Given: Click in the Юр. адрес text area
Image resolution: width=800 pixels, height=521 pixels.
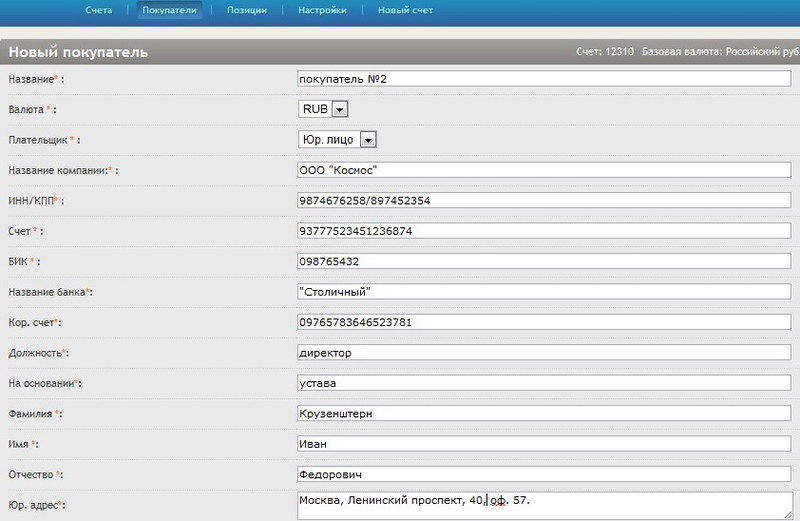Looking at the screenshot, I should pos(544,506).
